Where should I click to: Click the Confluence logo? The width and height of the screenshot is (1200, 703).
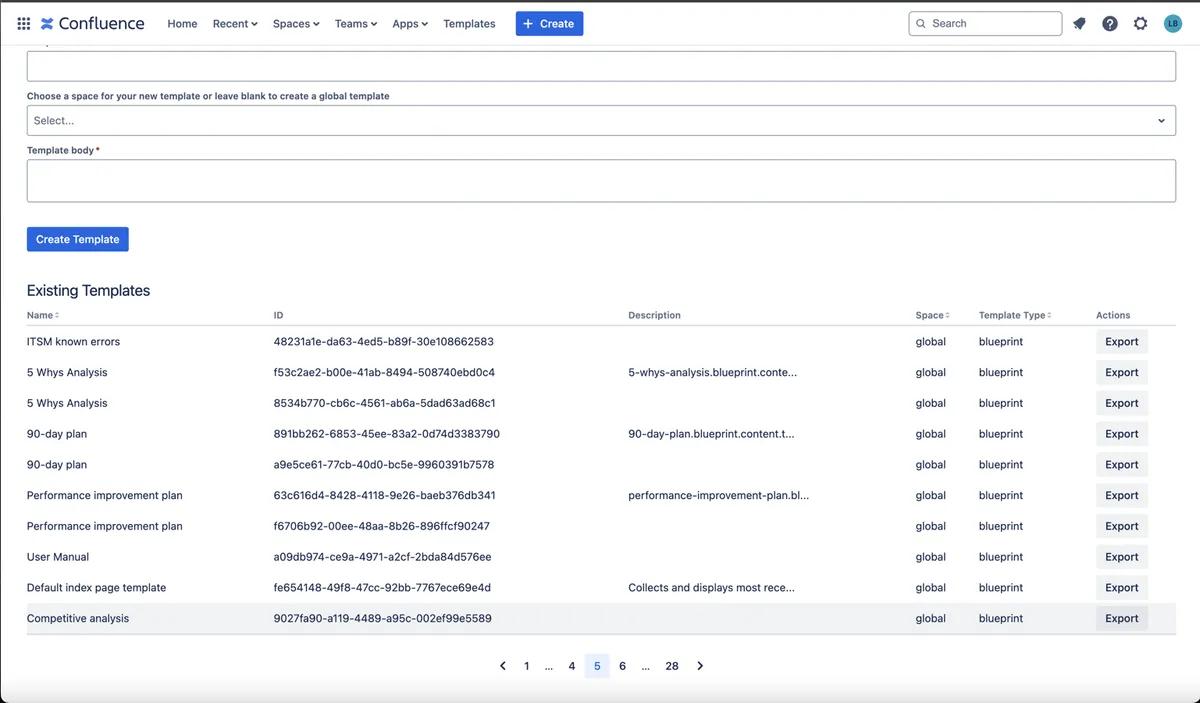(x=92, y=23)
